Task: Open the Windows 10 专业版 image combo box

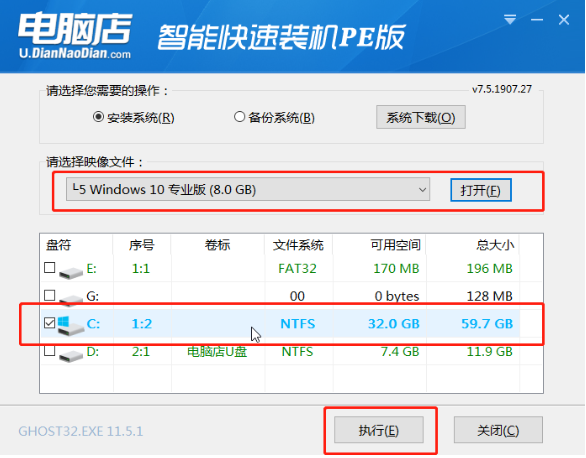Action: pyautogui.click(x=248, y=189)
